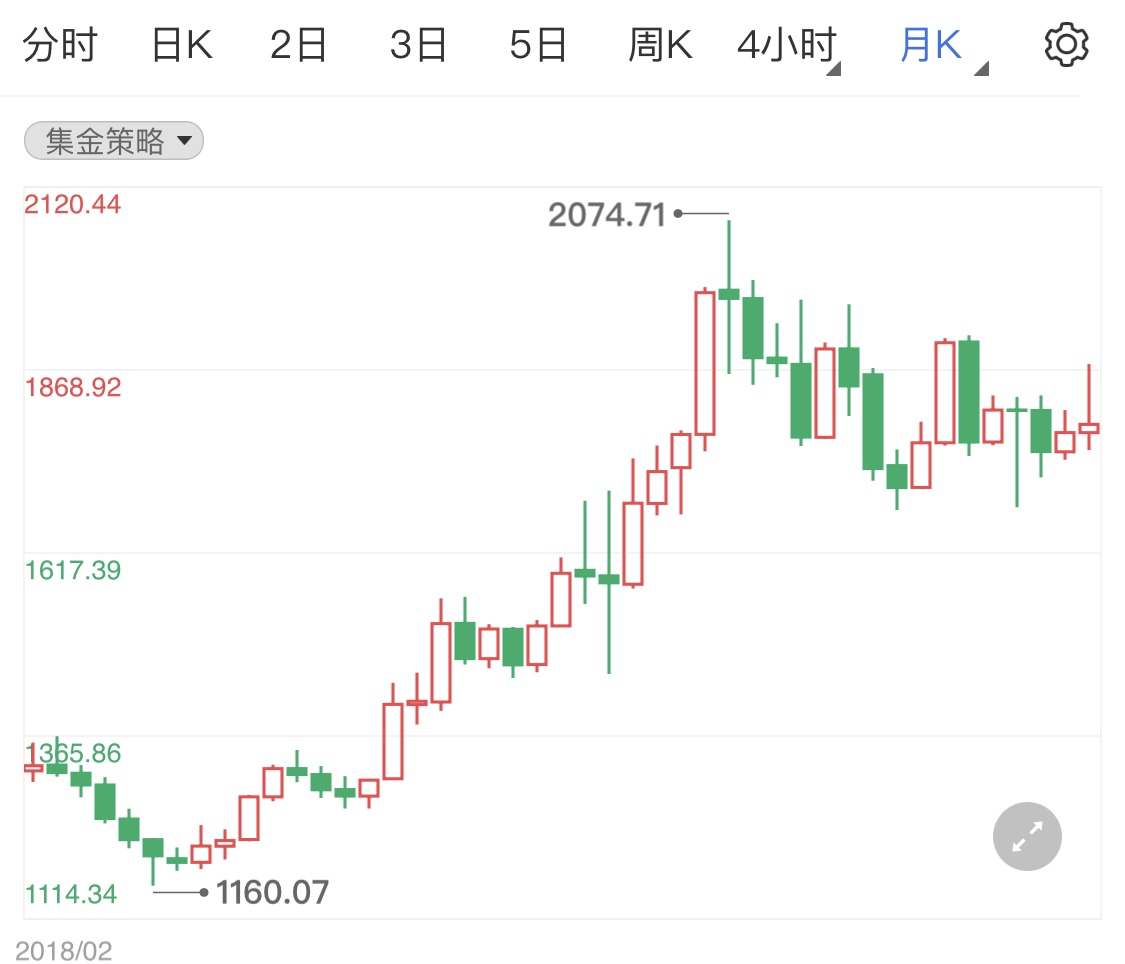The height and width of the screenshot is (964, 1125).
Task: Select the 日K tab
Action: (x=181, y=46)
